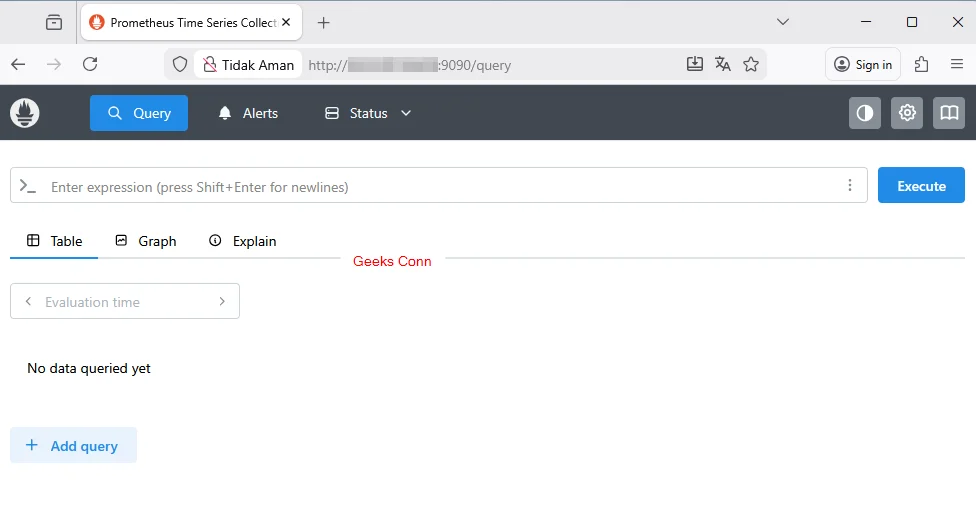Switch to the Table tab
The height and width of the screenshot is (511, 976).
click(x=54, y=241)
